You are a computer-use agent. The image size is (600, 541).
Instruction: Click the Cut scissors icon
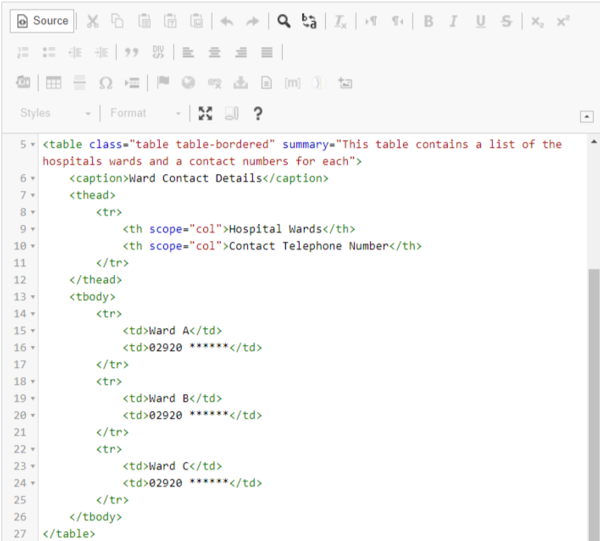coord(92,21)
